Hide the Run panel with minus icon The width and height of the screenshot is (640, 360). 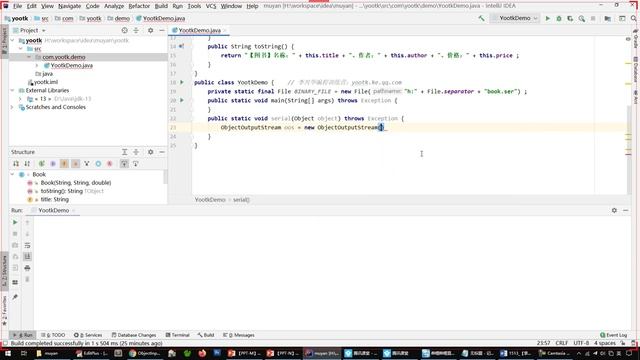point(626,210)
